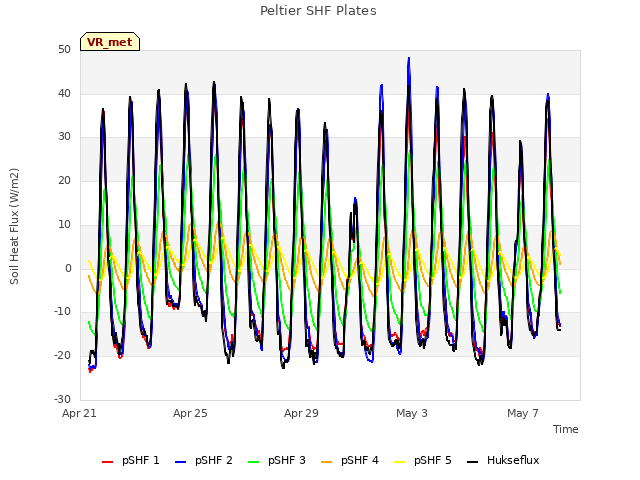The image size is (640, 480).
Task: Click the May 7 date tick label
Action: (x=523, y=413)
